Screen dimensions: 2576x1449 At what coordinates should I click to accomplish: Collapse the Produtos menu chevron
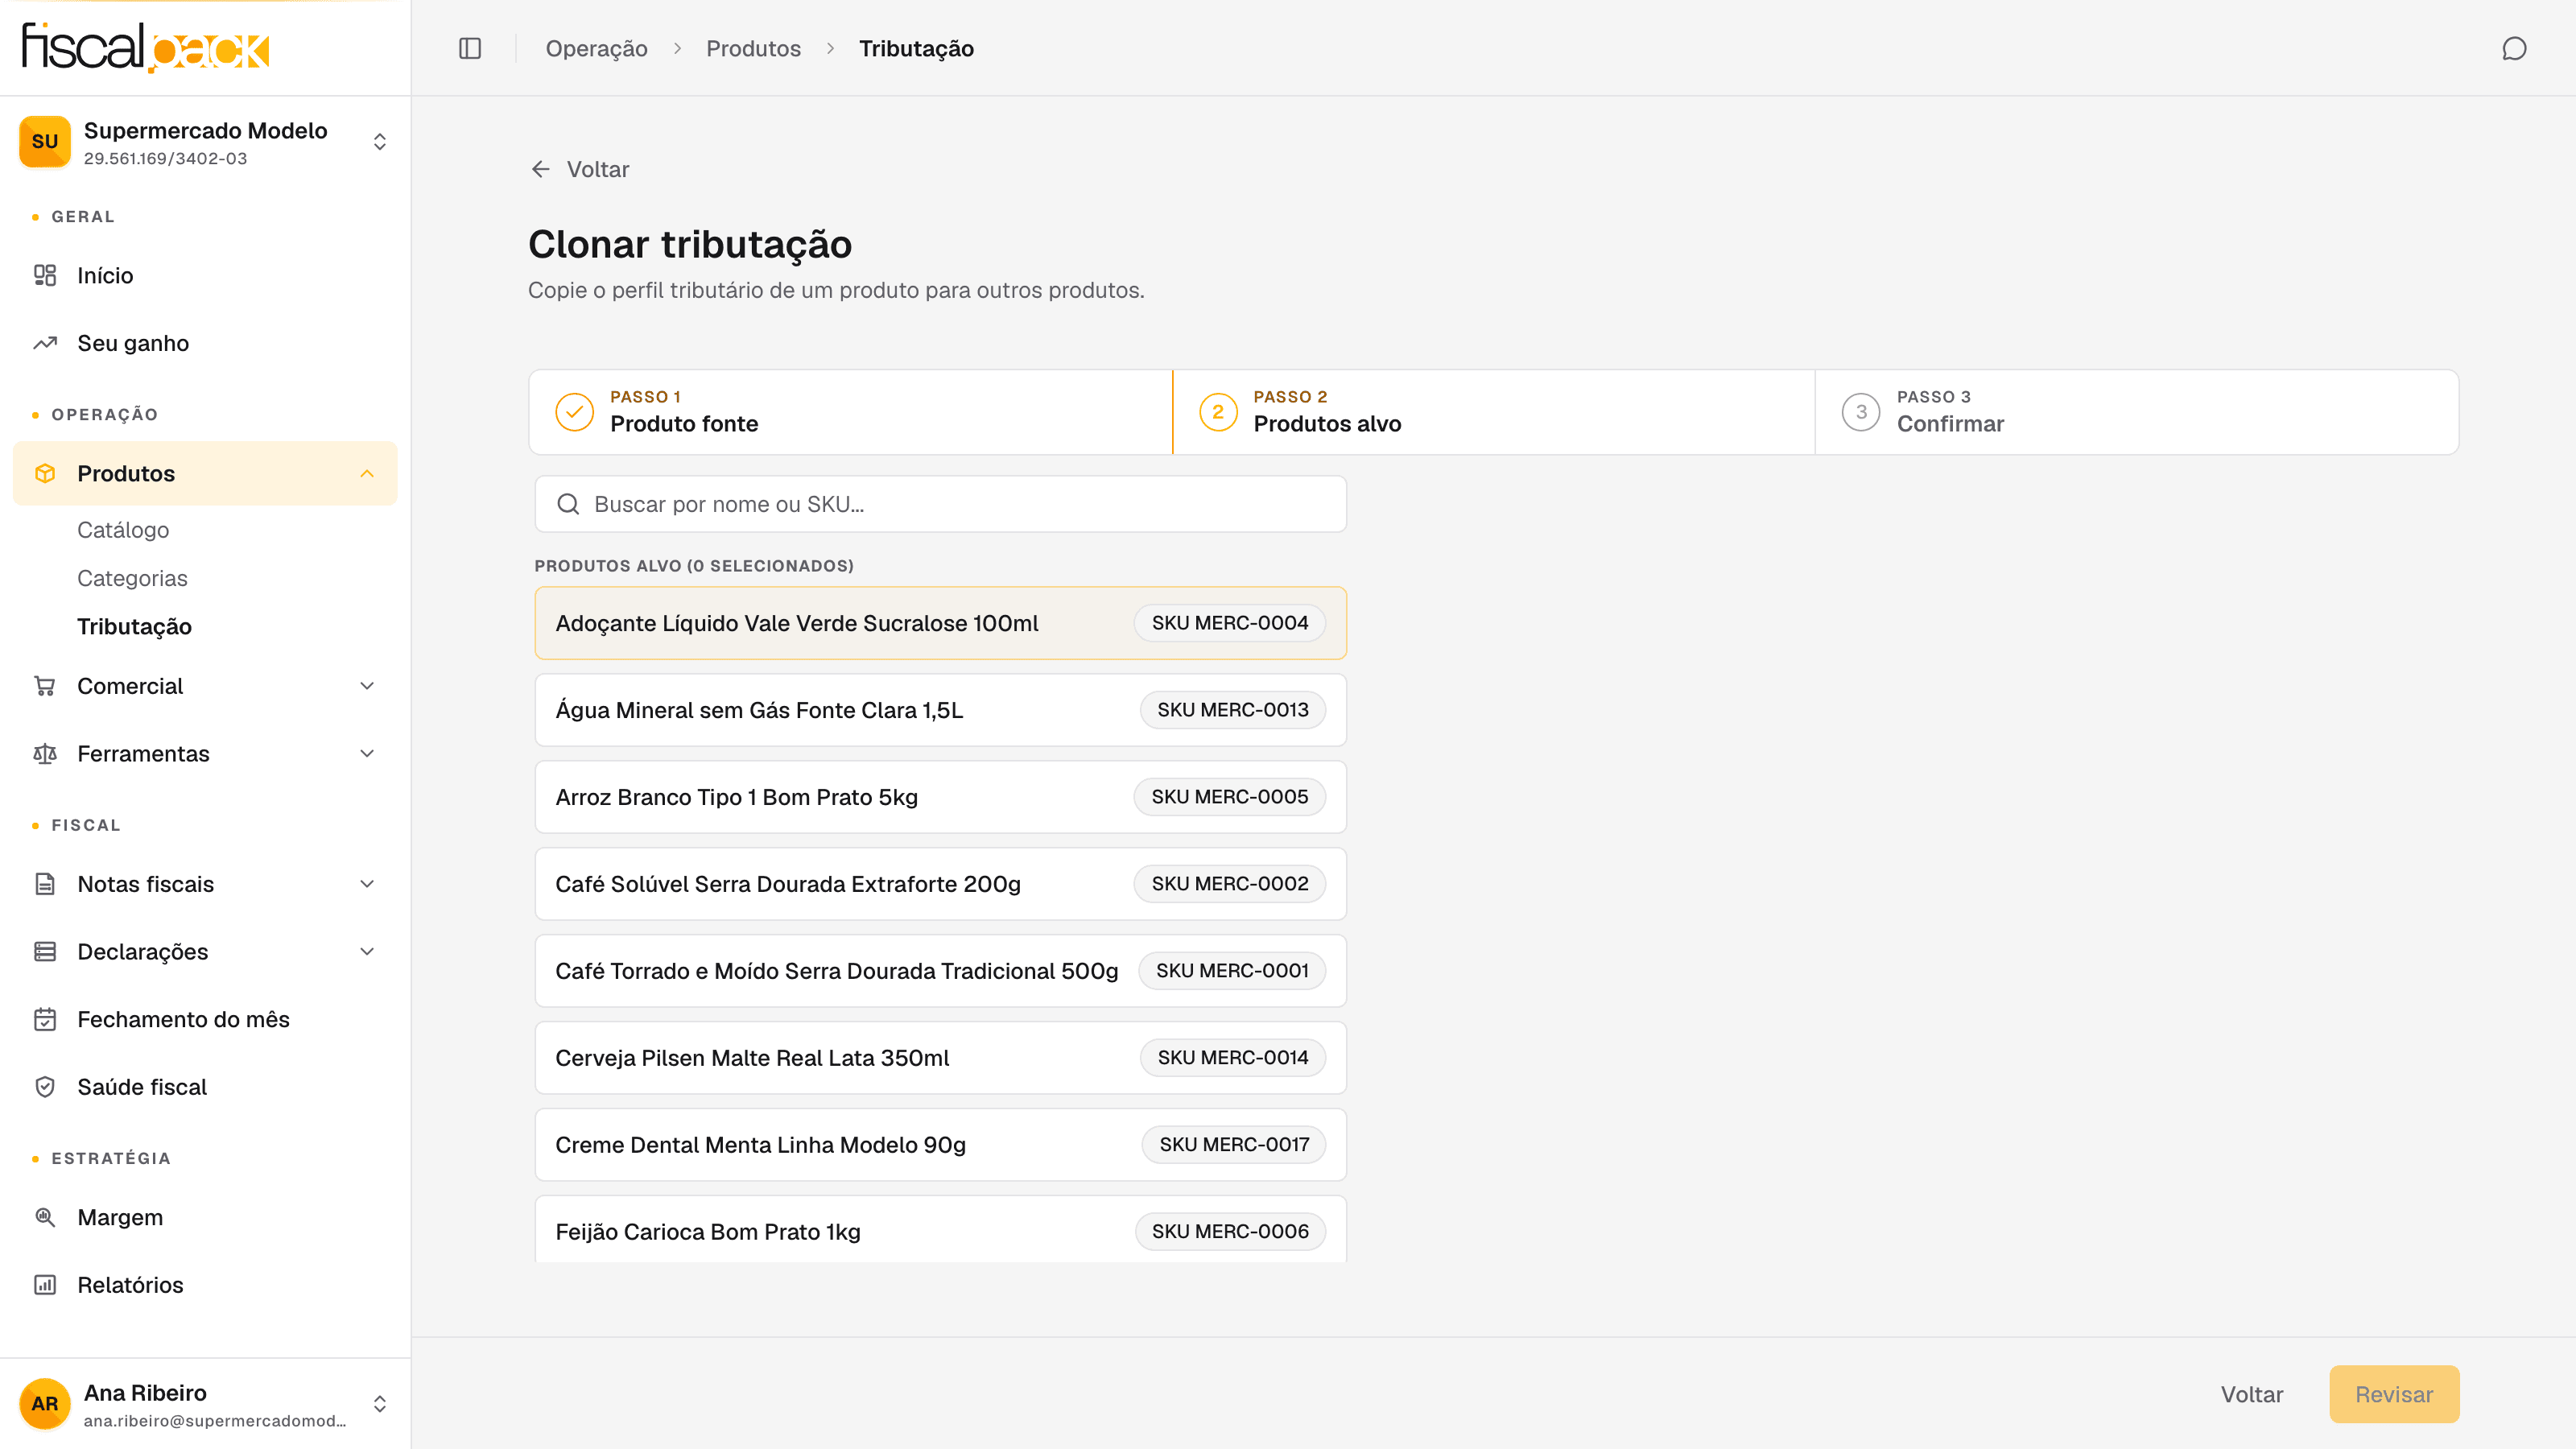367,473
